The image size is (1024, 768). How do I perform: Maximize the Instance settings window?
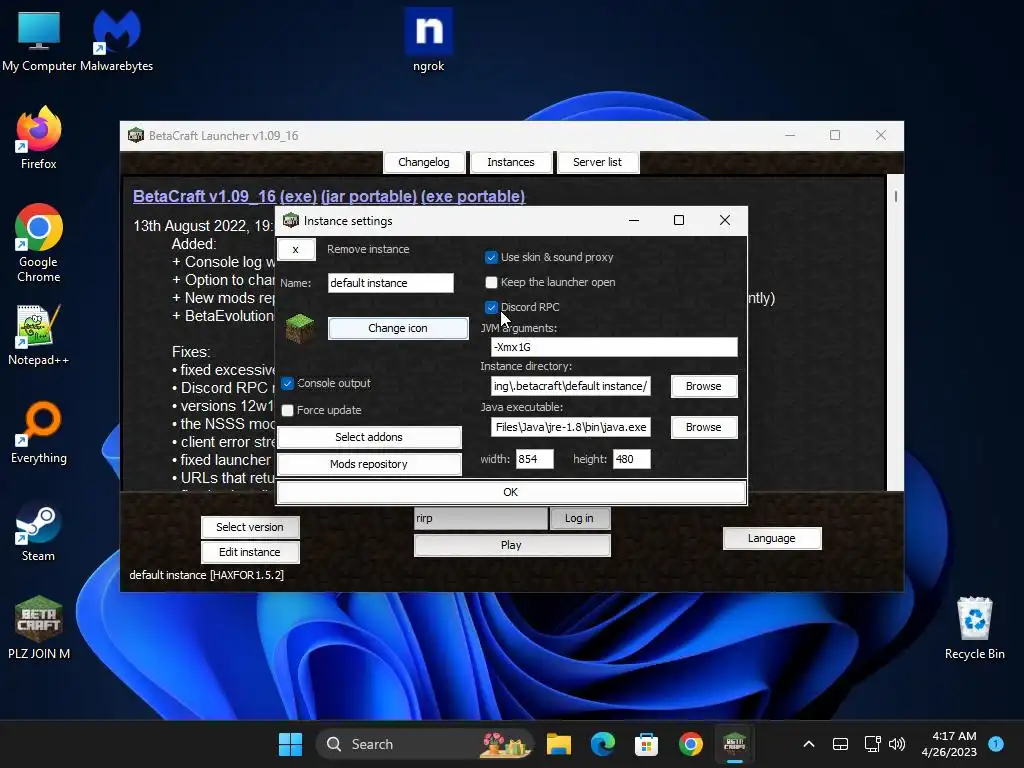(x=679, y=221)
